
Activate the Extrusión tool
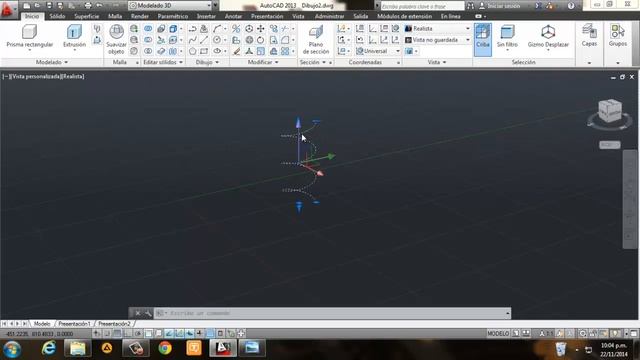click(74, 36)
